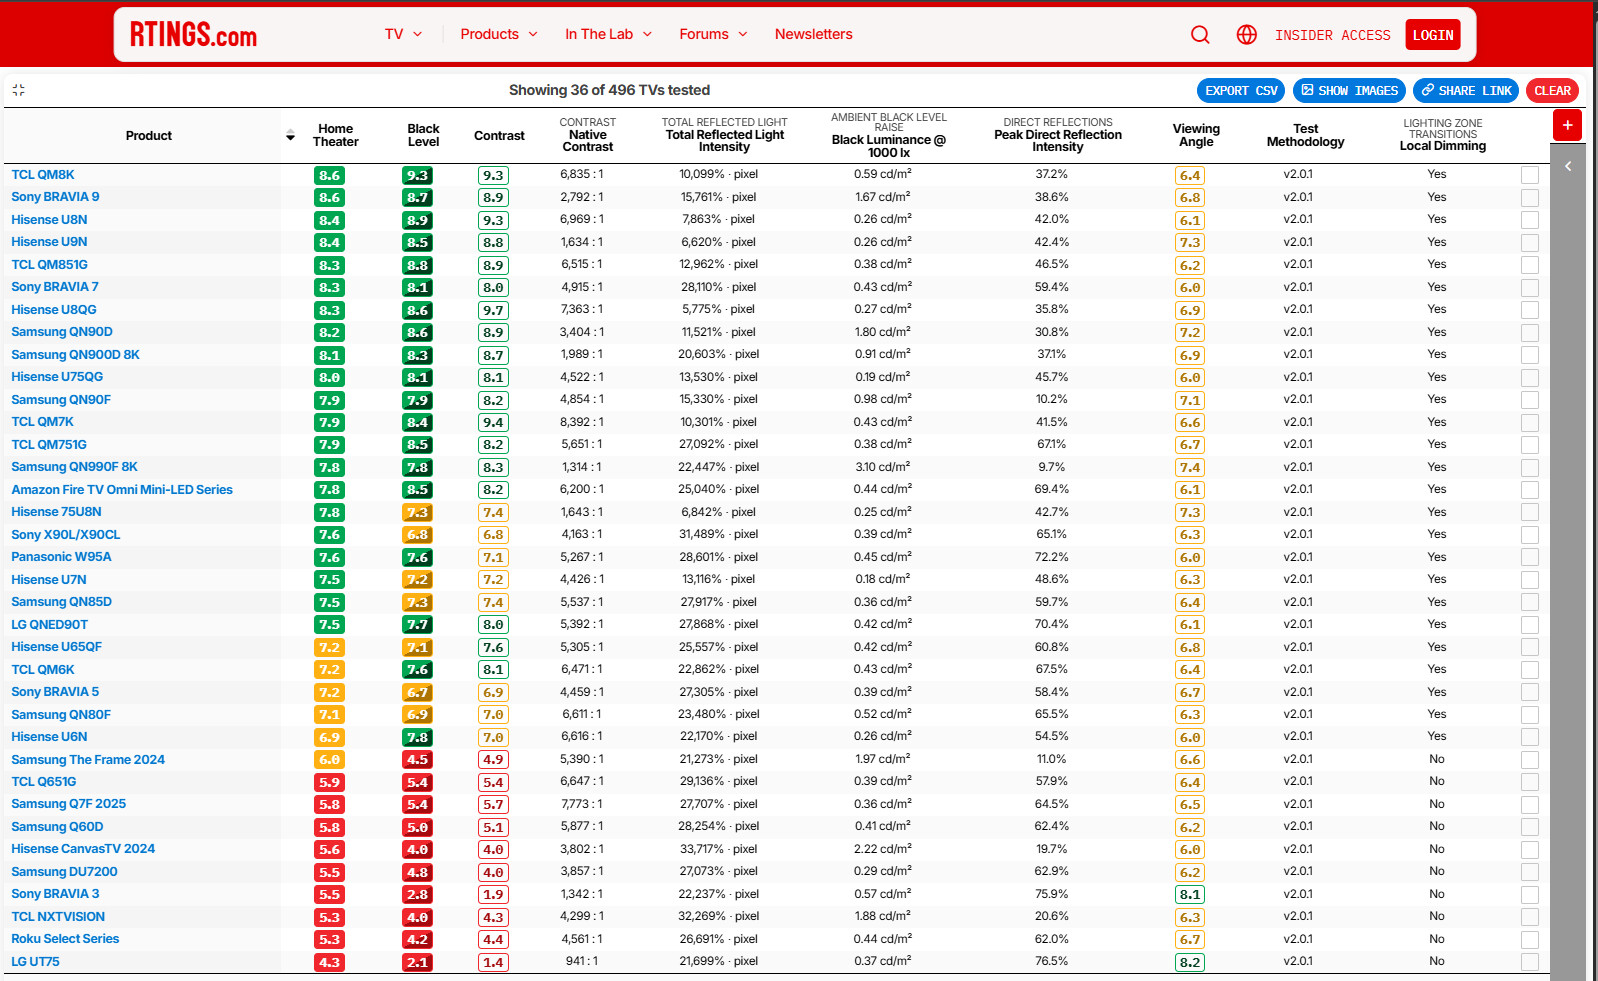Click the globe language icon
Image resolution: width=1598 pixels, height=981 pixels.
pyautogui.click(x=1246, y=35)
